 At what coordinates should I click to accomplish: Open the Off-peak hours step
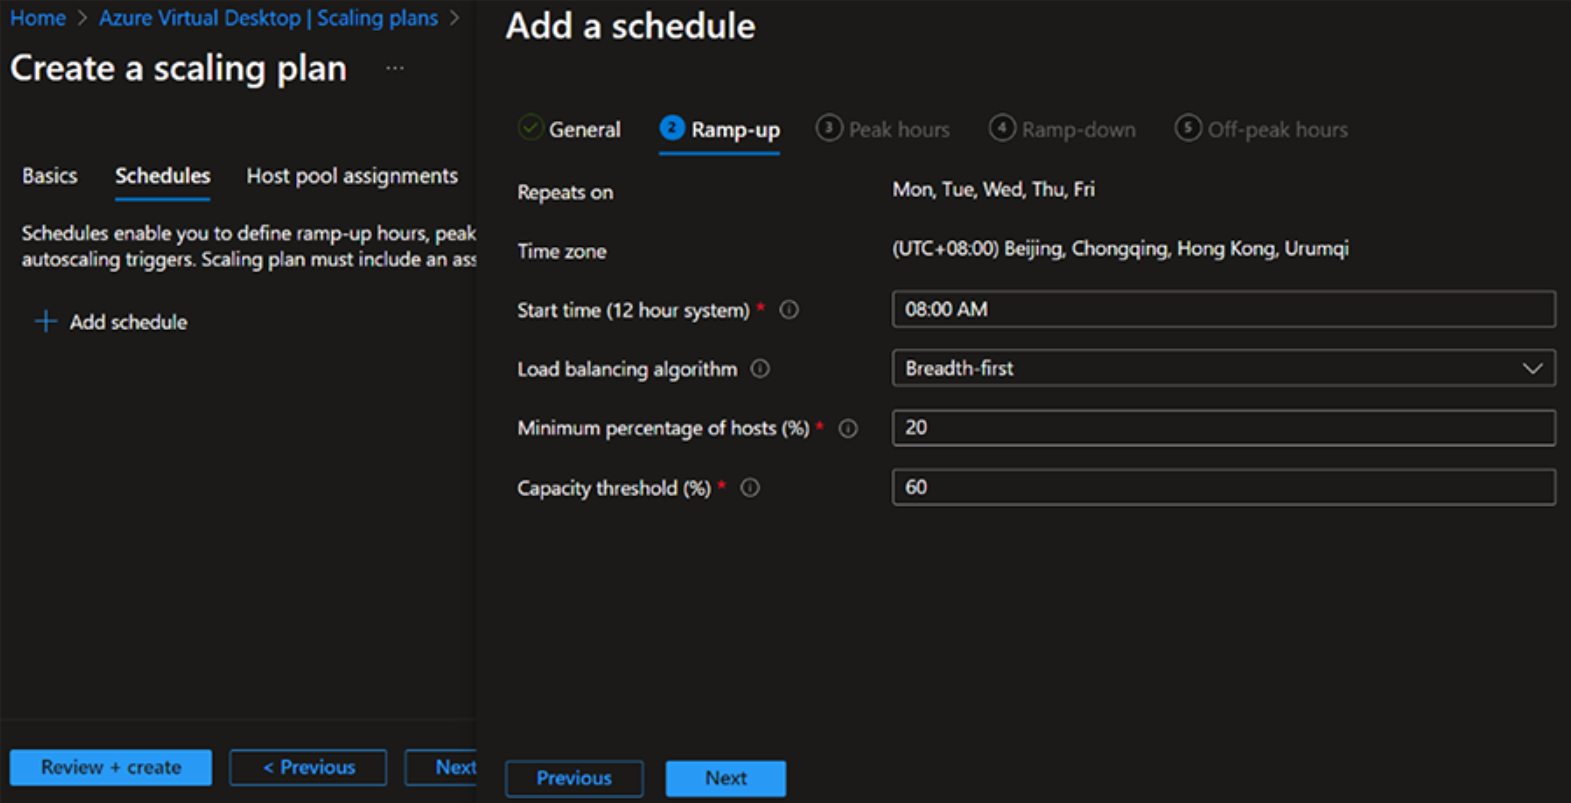coord(1276,130)
